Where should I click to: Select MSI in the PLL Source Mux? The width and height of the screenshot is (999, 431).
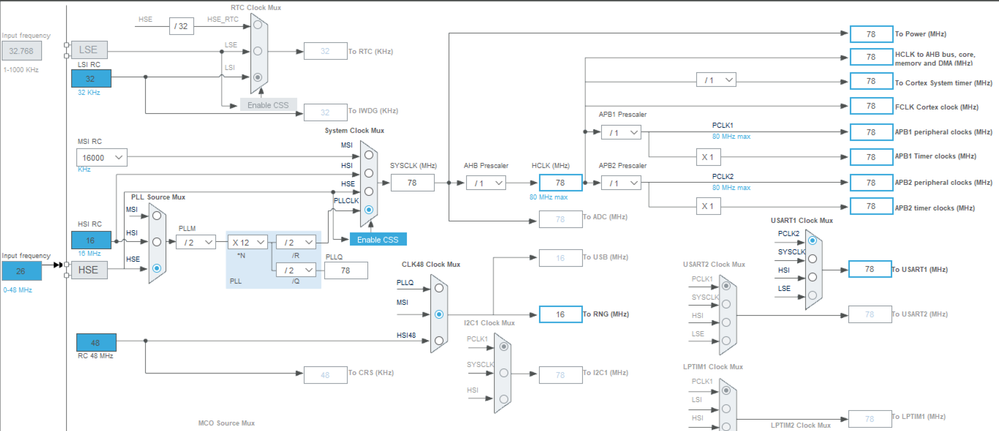157,216
